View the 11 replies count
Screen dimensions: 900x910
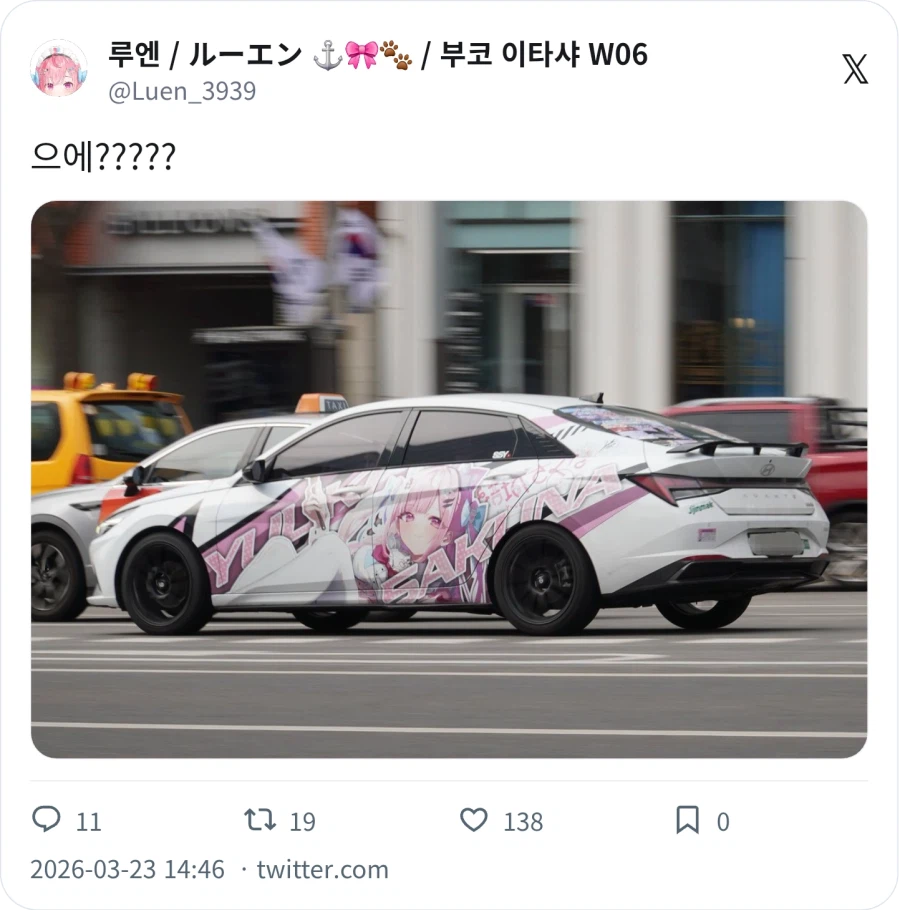click(x=89, y=822)
